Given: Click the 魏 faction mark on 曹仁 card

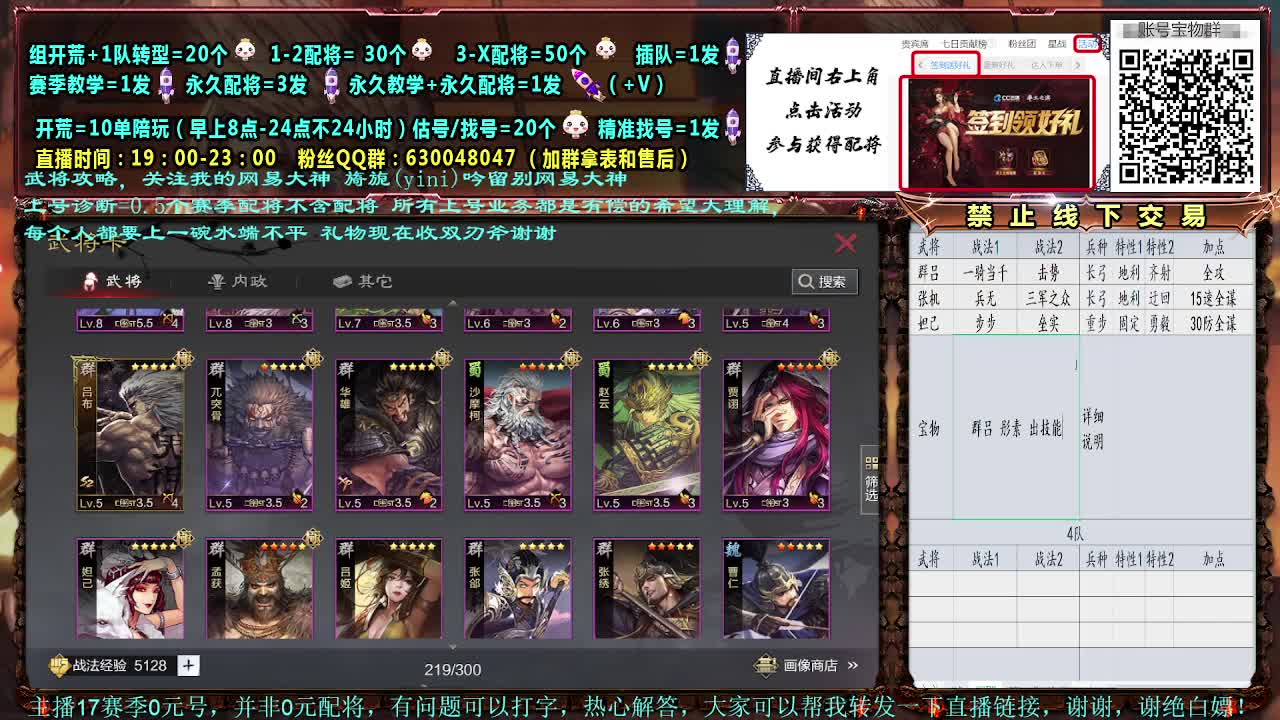Looking at the screenshot, I should [732, 549].
